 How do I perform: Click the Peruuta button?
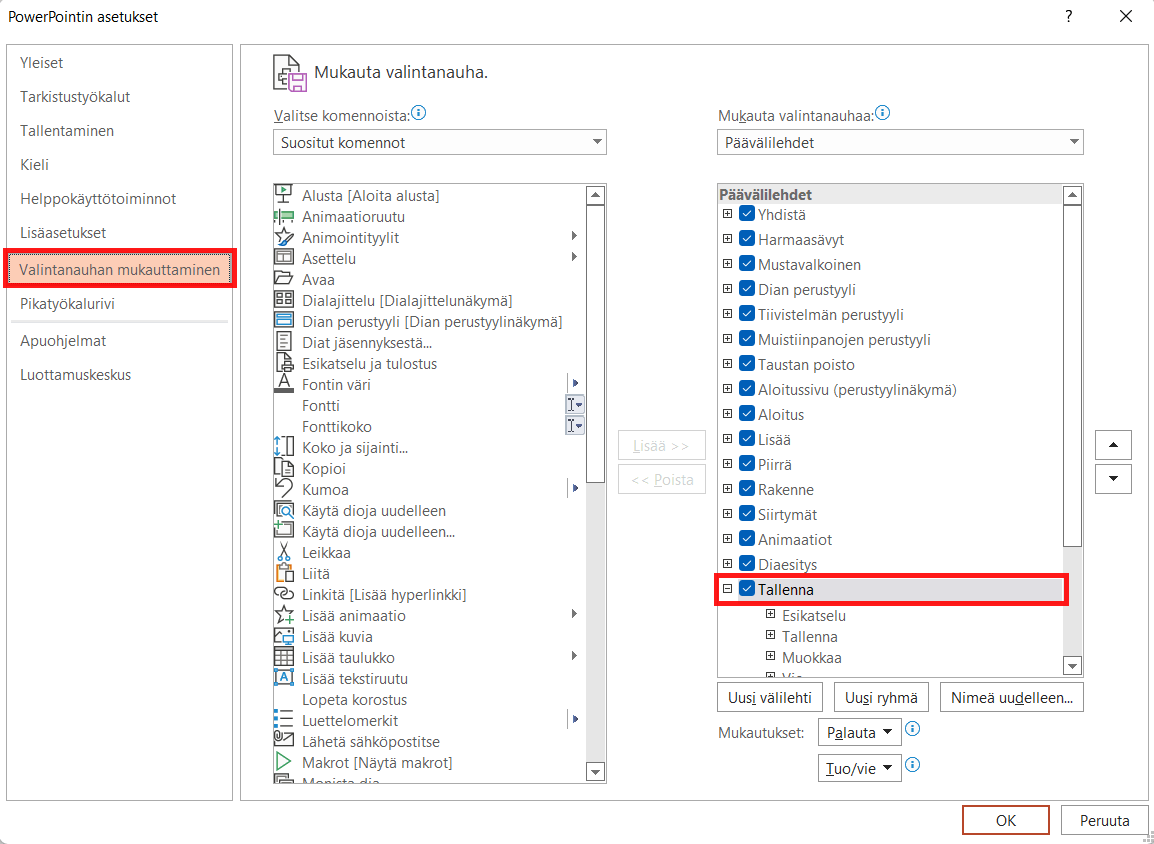1105,820
